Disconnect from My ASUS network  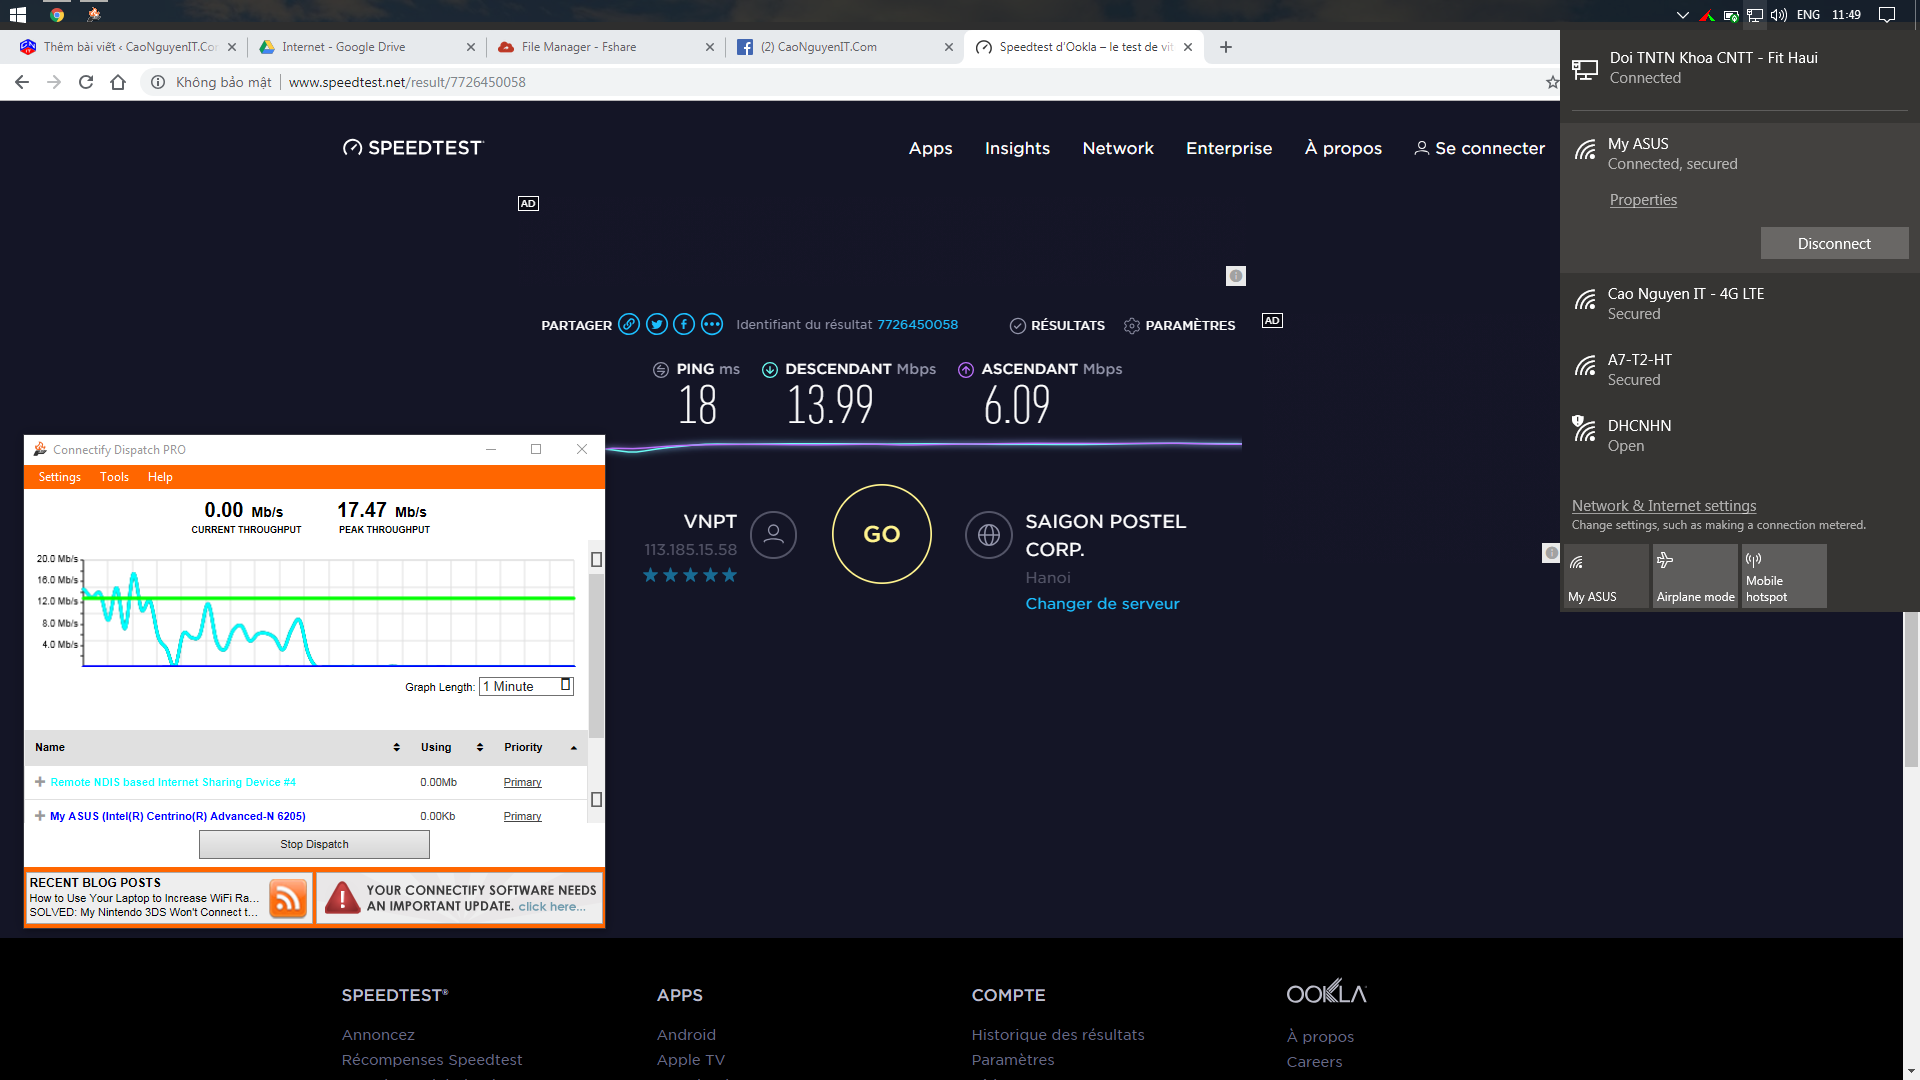click(1834, 243)
